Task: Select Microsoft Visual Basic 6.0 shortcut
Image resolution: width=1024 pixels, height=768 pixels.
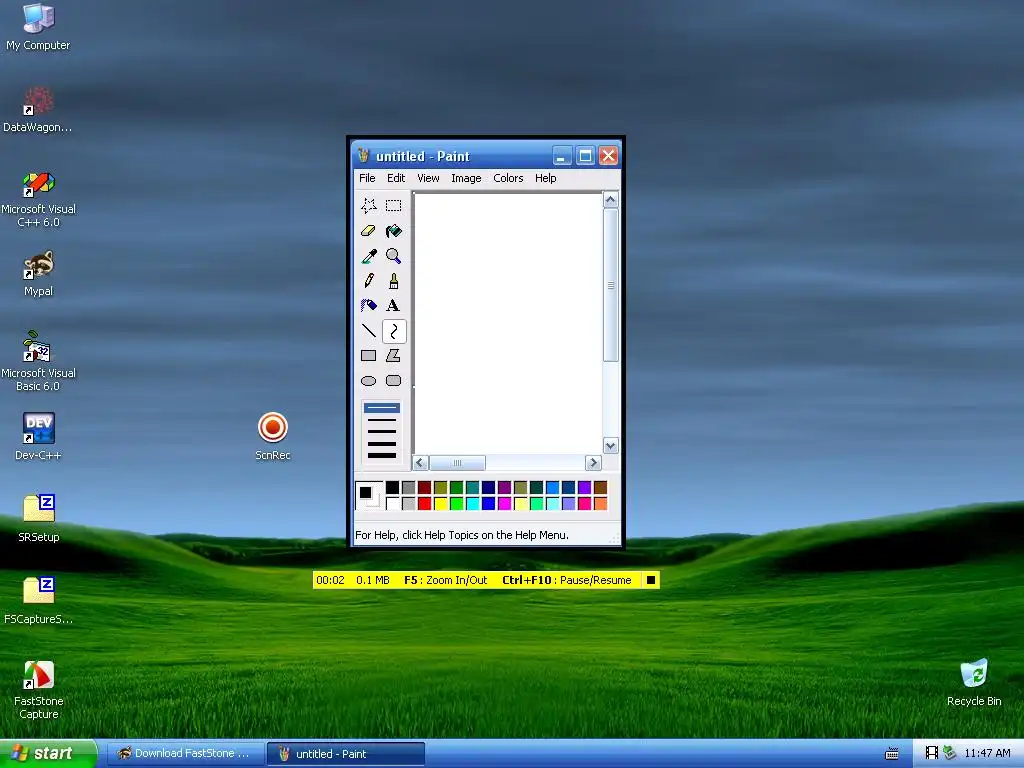Action: coord(38,362)
